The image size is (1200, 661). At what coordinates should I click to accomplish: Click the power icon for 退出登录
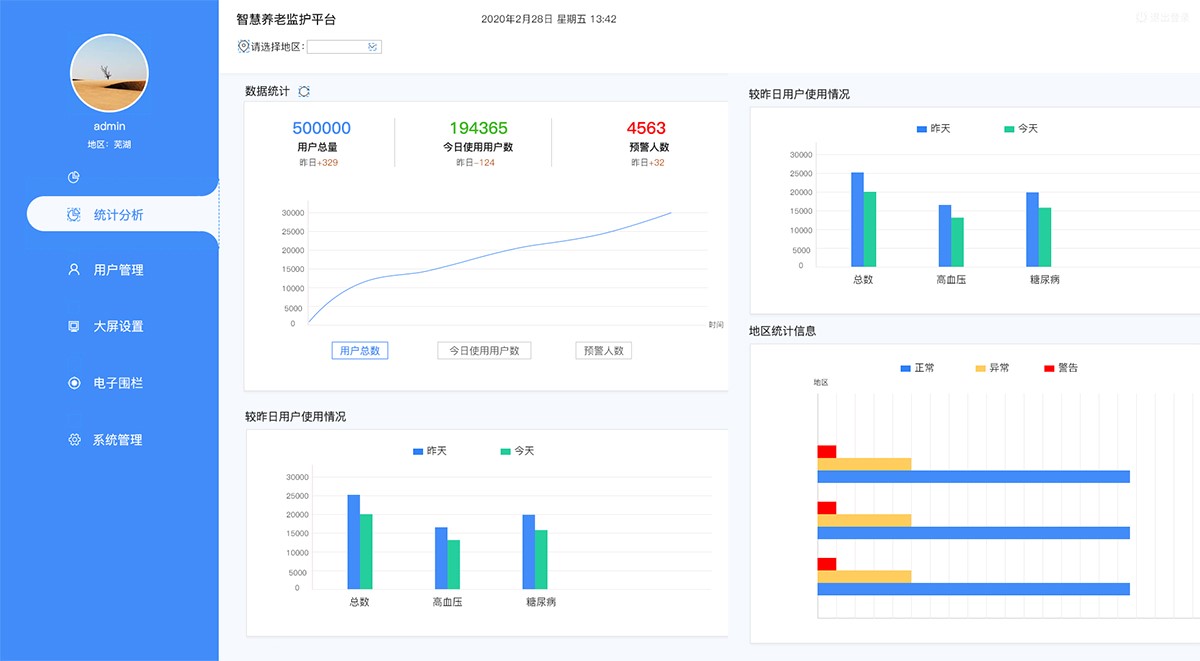pos(1141,17)
